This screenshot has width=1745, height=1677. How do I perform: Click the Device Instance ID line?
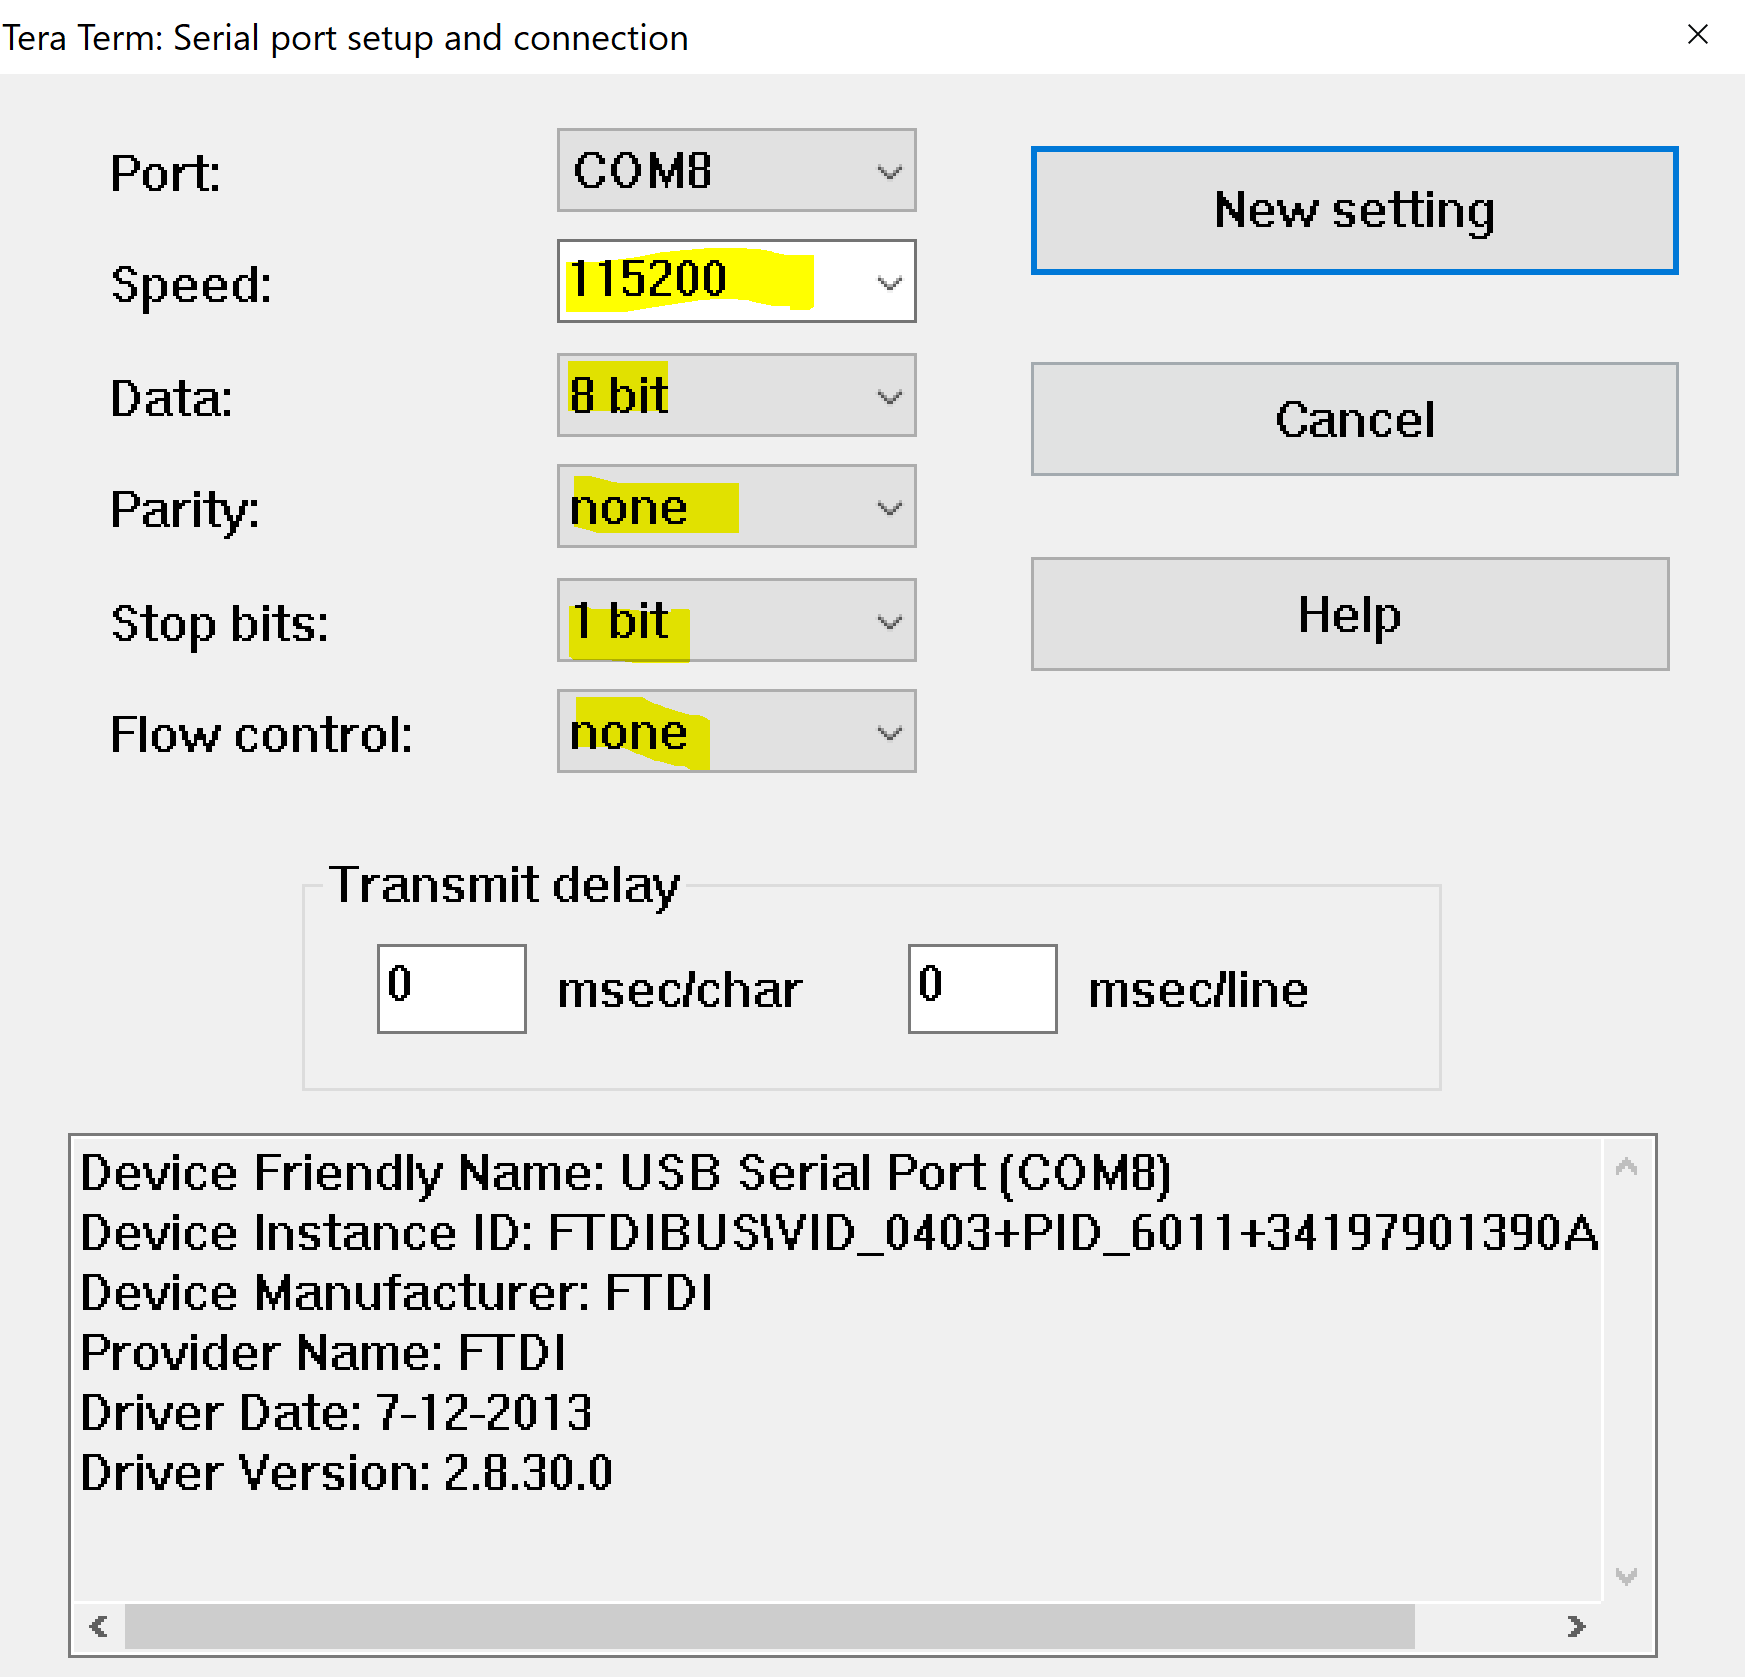pos(839,1233)
